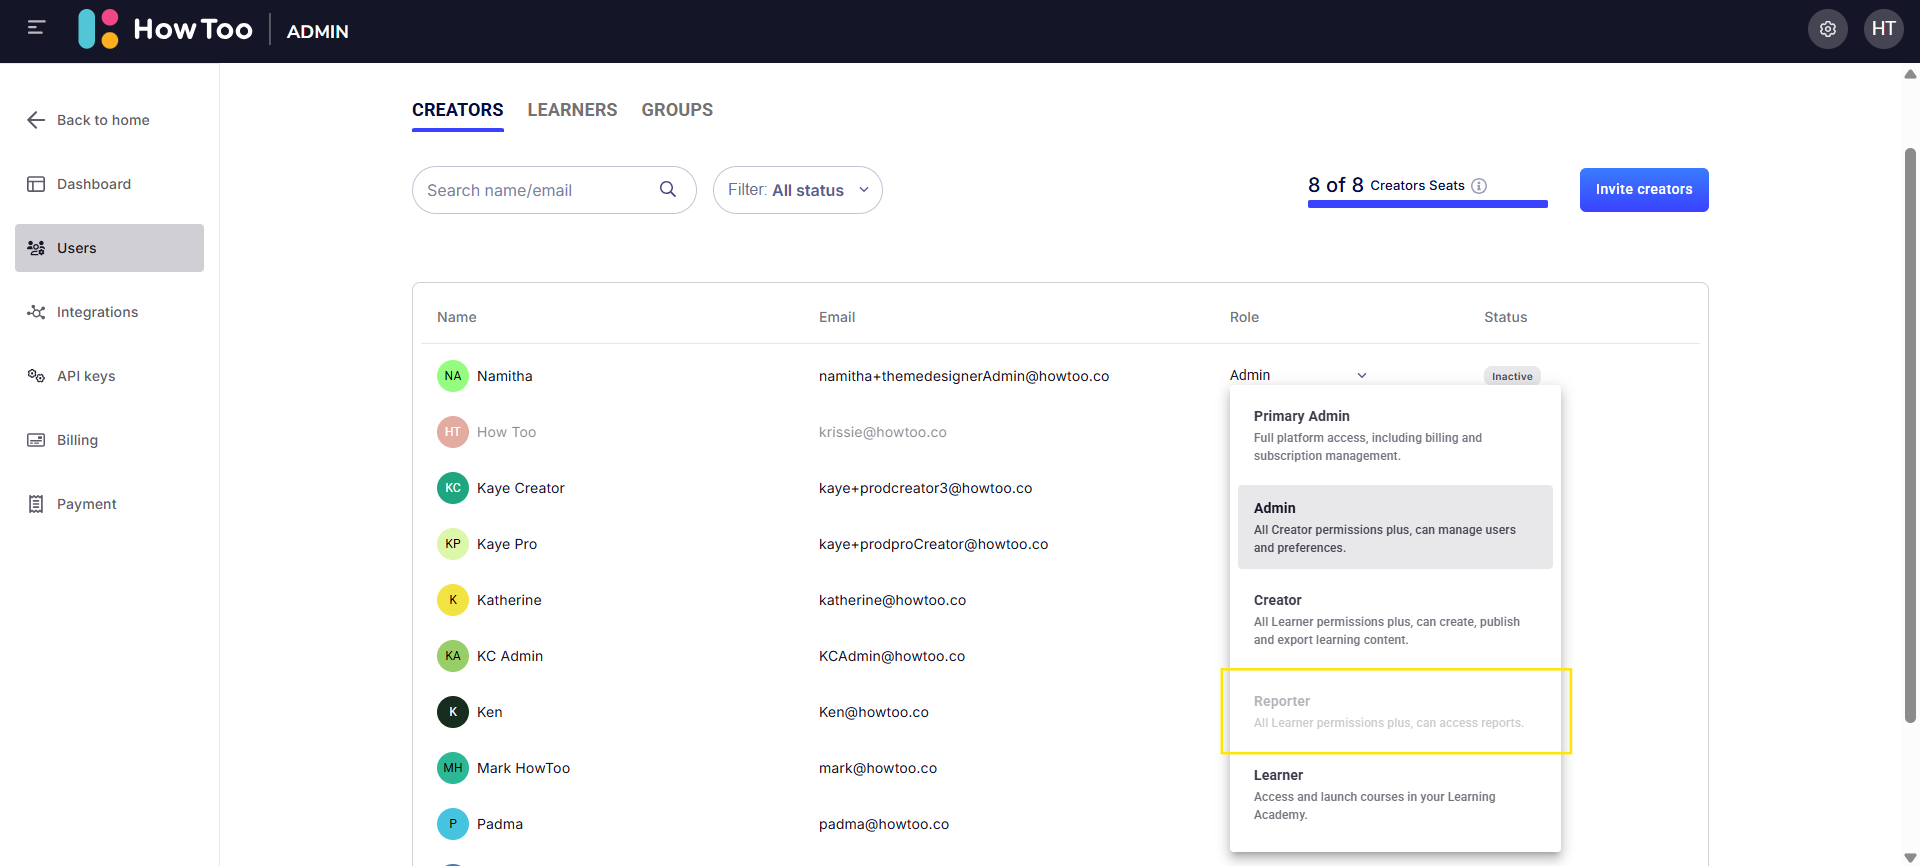Viewport: 1920px width, 866px height.
Task: Click the Invite creators button
Action: [1644, 189]
